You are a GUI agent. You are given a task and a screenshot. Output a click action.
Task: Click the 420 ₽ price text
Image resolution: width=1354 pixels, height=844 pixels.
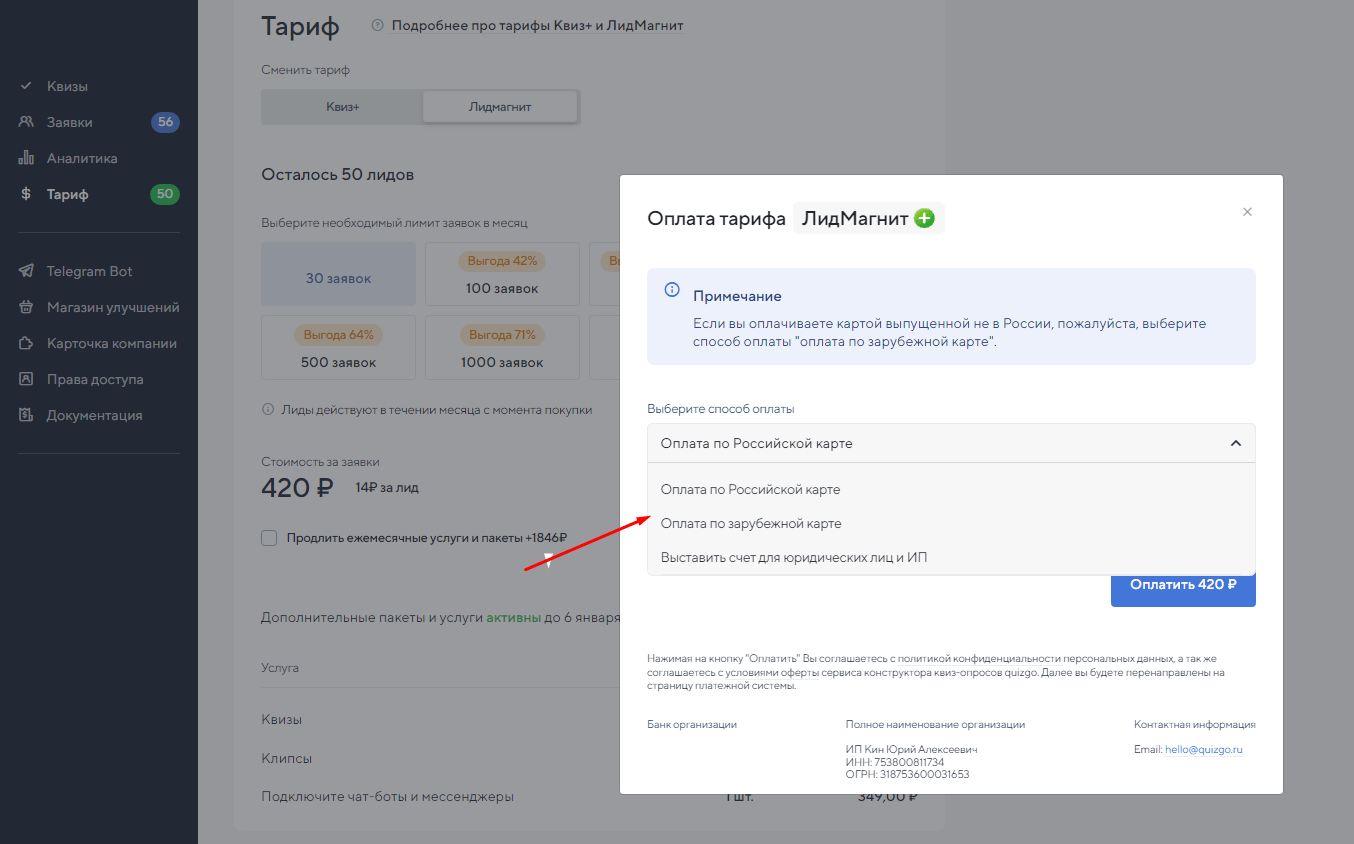tap(297, 488)
